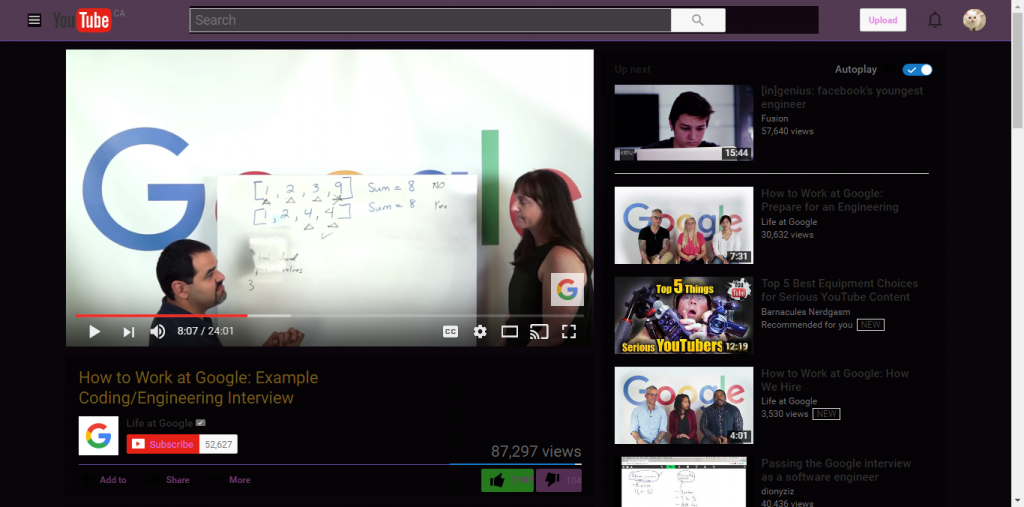Viewport: 1024px width, 507px height.
Task: Open How We Hire video thumbnail
Action: coord(684,405)
